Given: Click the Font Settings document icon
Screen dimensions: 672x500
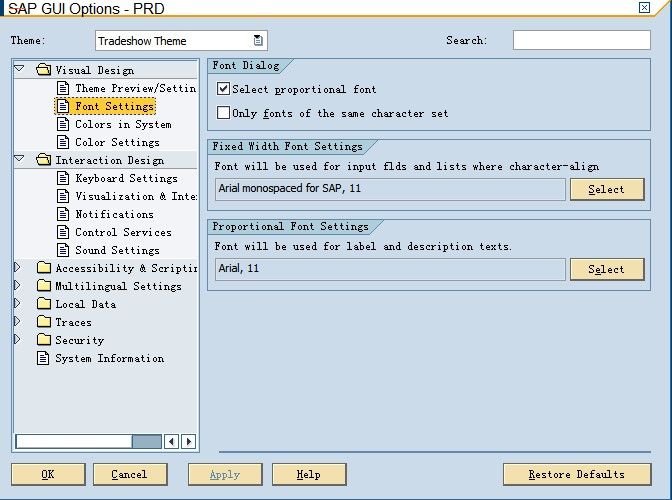Looking at the screenshot, I should pyautogui.click(x=63, y=106).
